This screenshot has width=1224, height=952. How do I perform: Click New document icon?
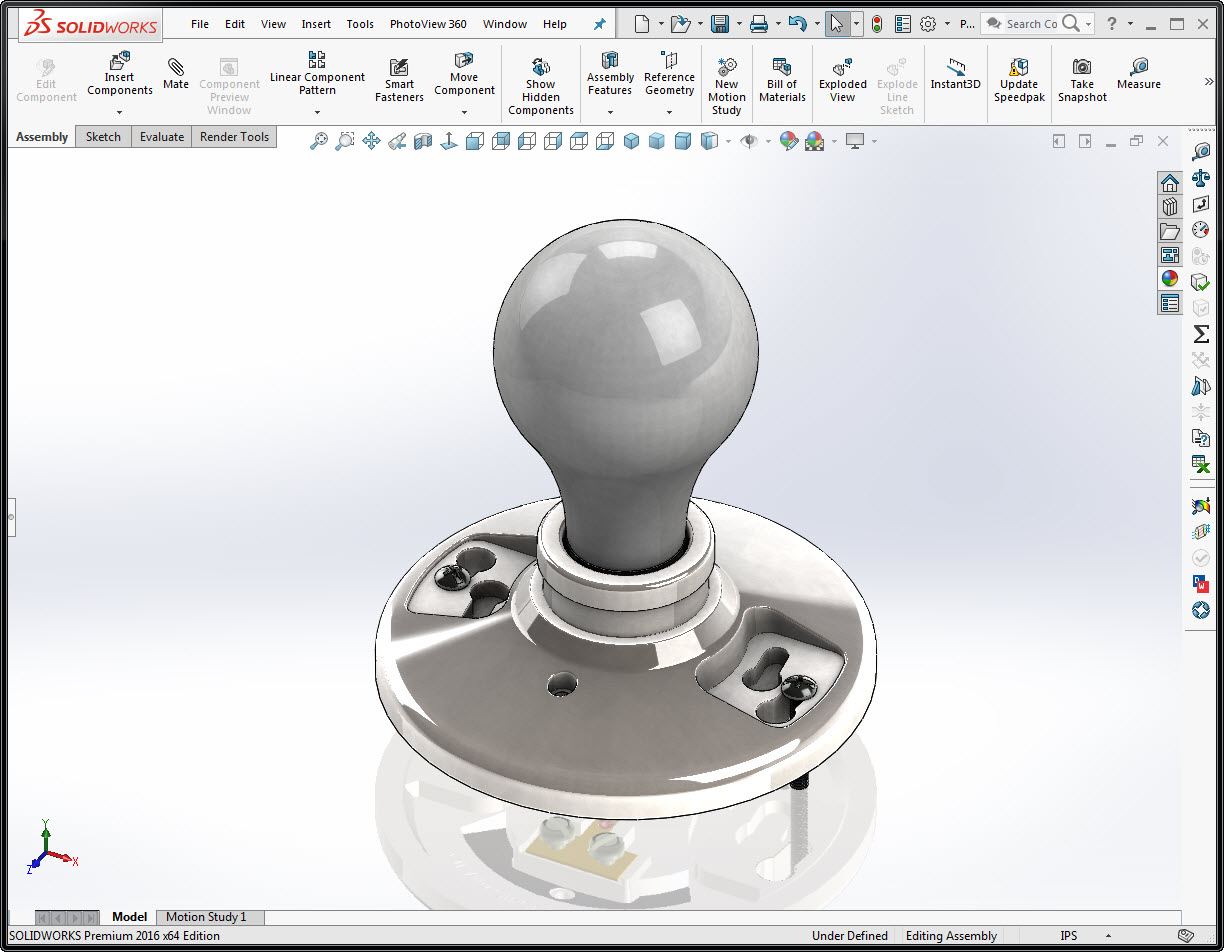[642, 24]
